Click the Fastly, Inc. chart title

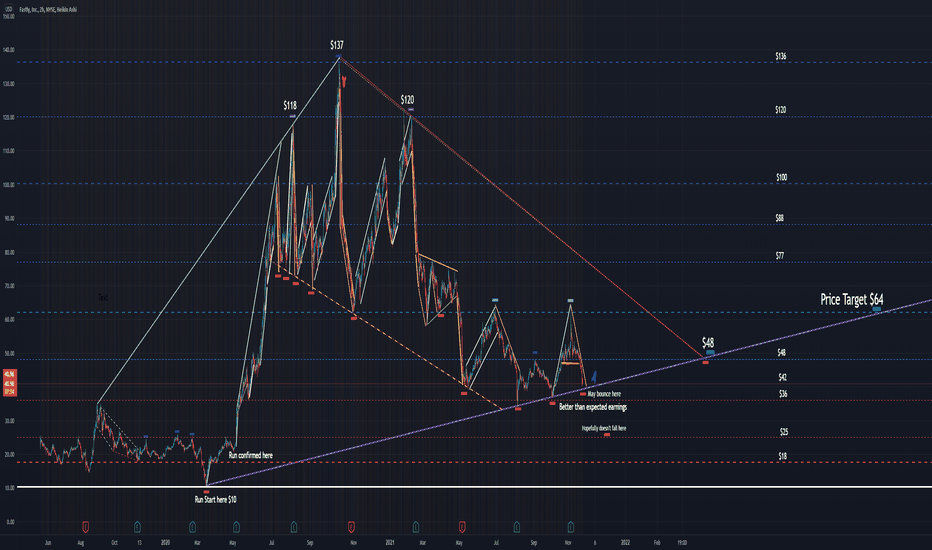click(48, 10)
